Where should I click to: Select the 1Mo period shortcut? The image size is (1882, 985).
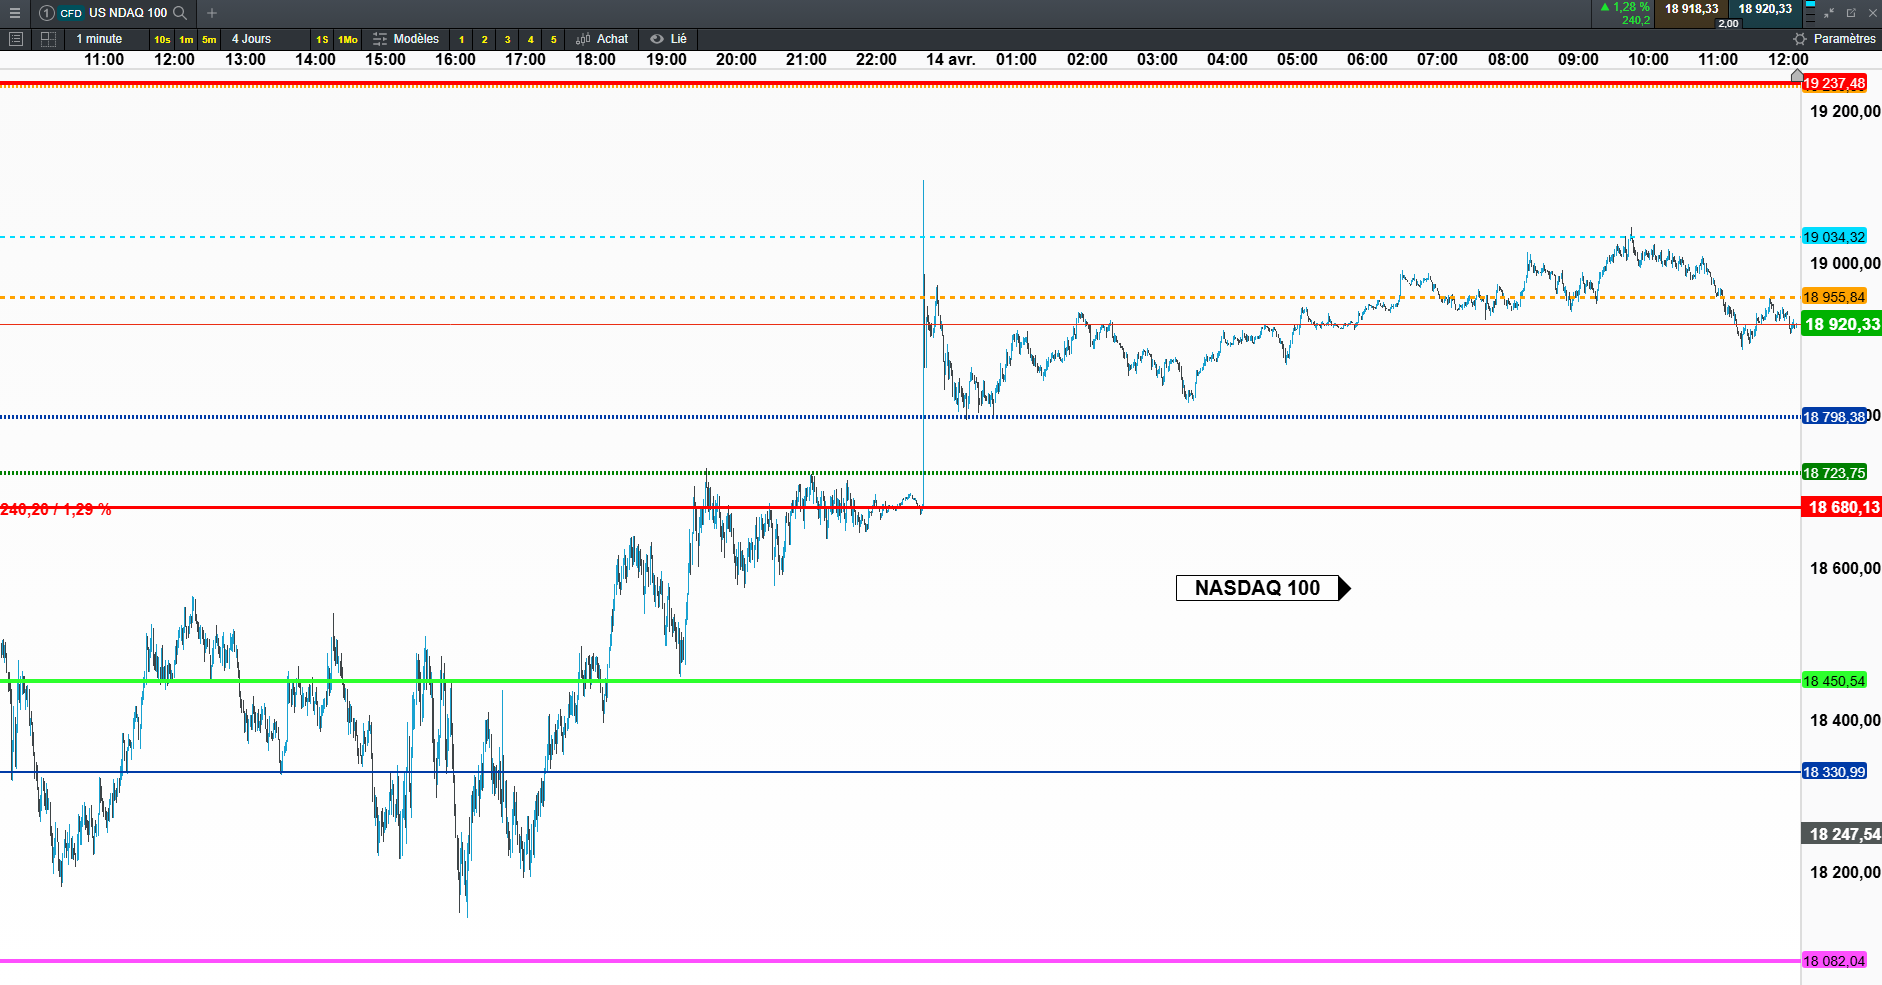[348, 39]
